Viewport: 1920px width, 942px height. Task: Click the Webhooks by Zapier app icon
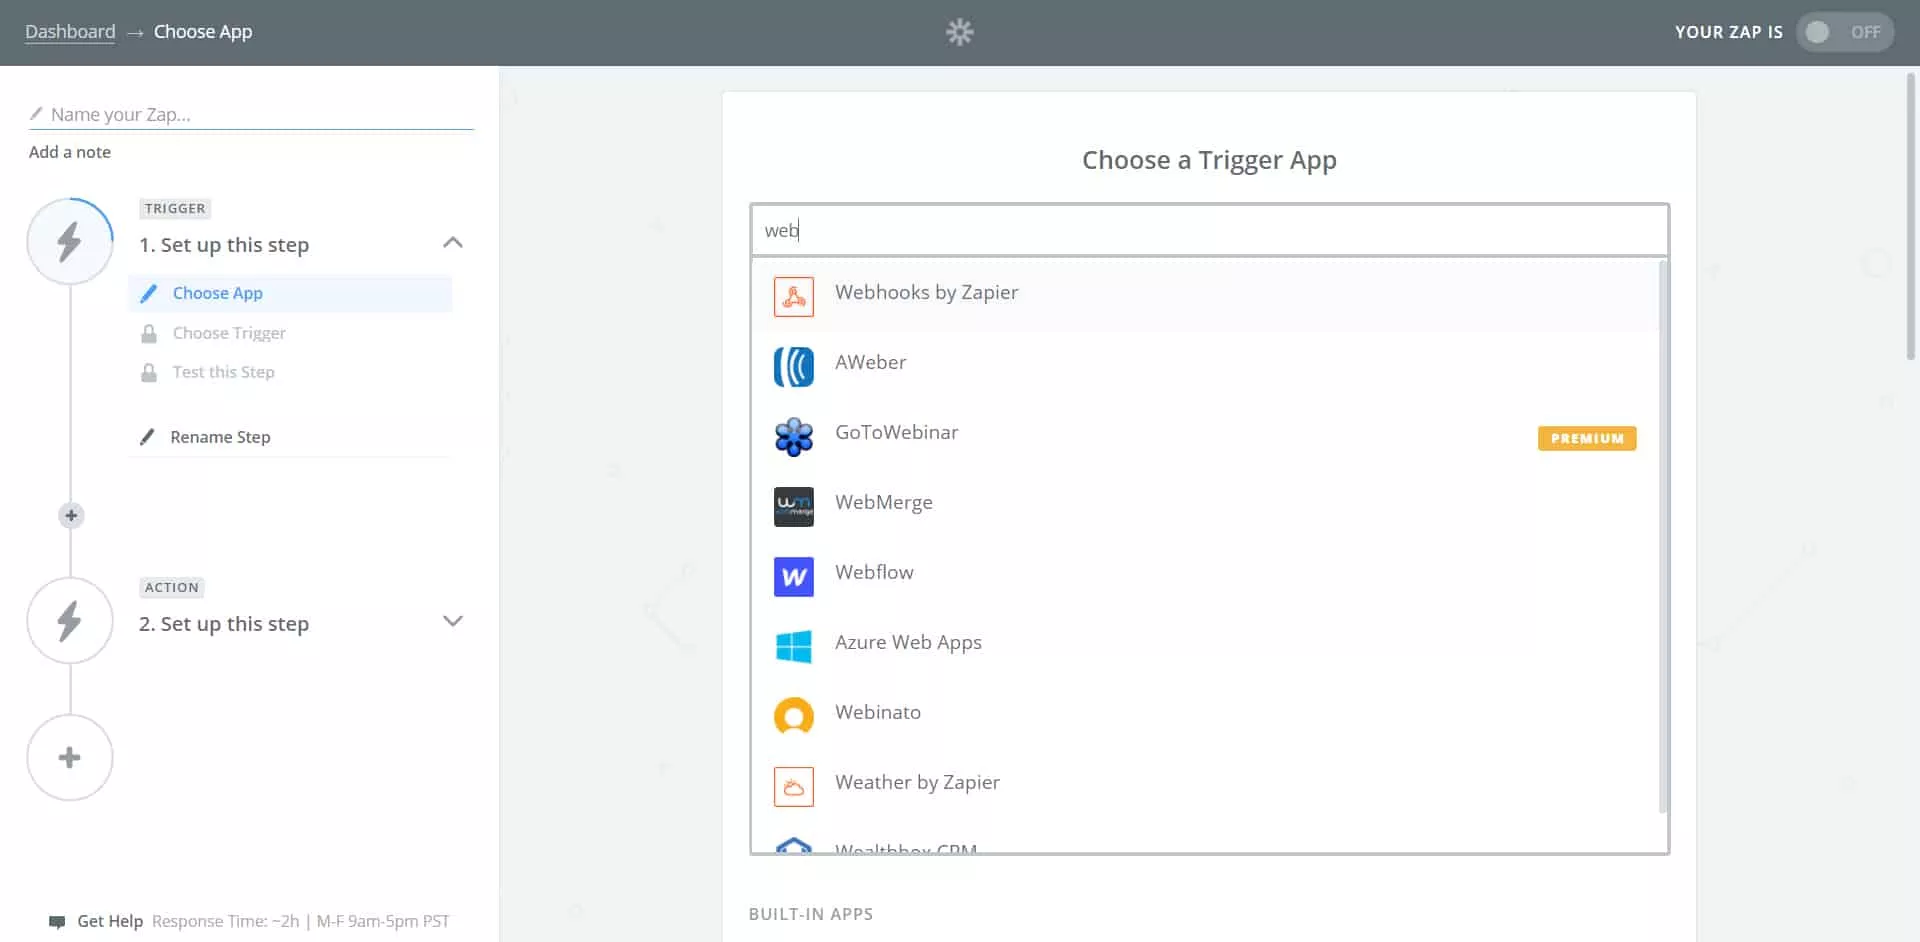tap(794, 296)
